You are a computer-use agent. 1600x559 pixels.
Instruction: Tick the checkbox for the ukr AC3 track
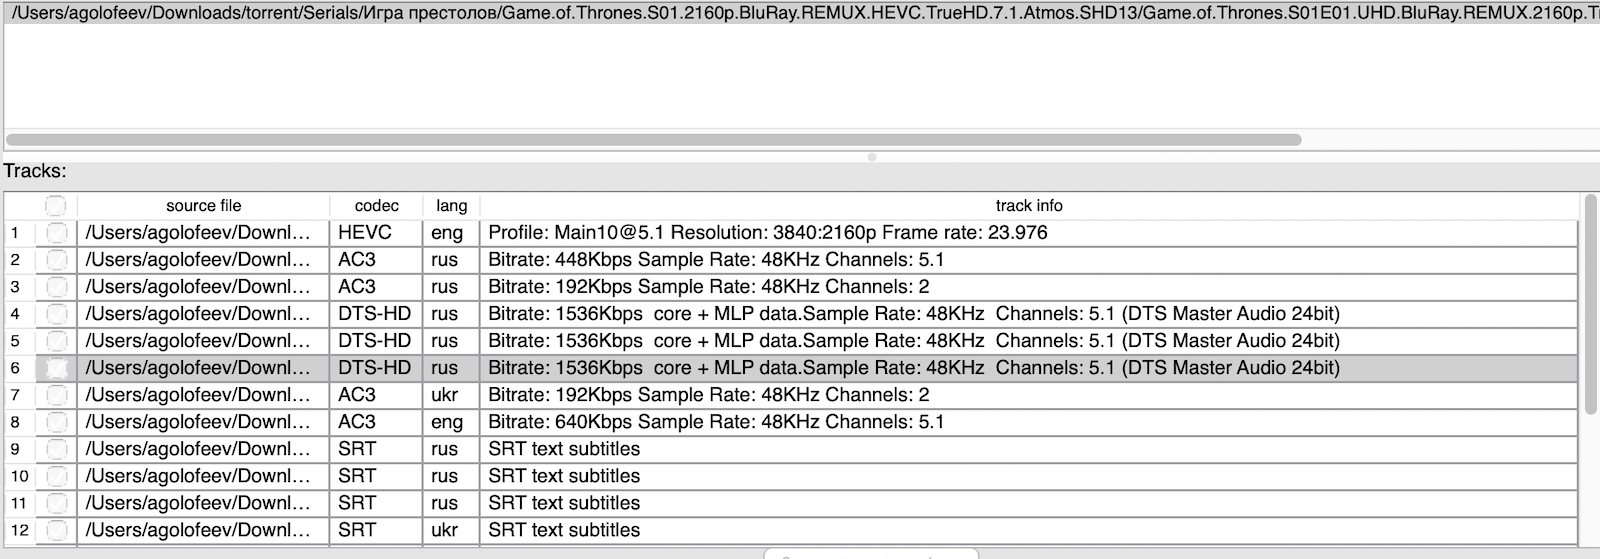(56, 395)
